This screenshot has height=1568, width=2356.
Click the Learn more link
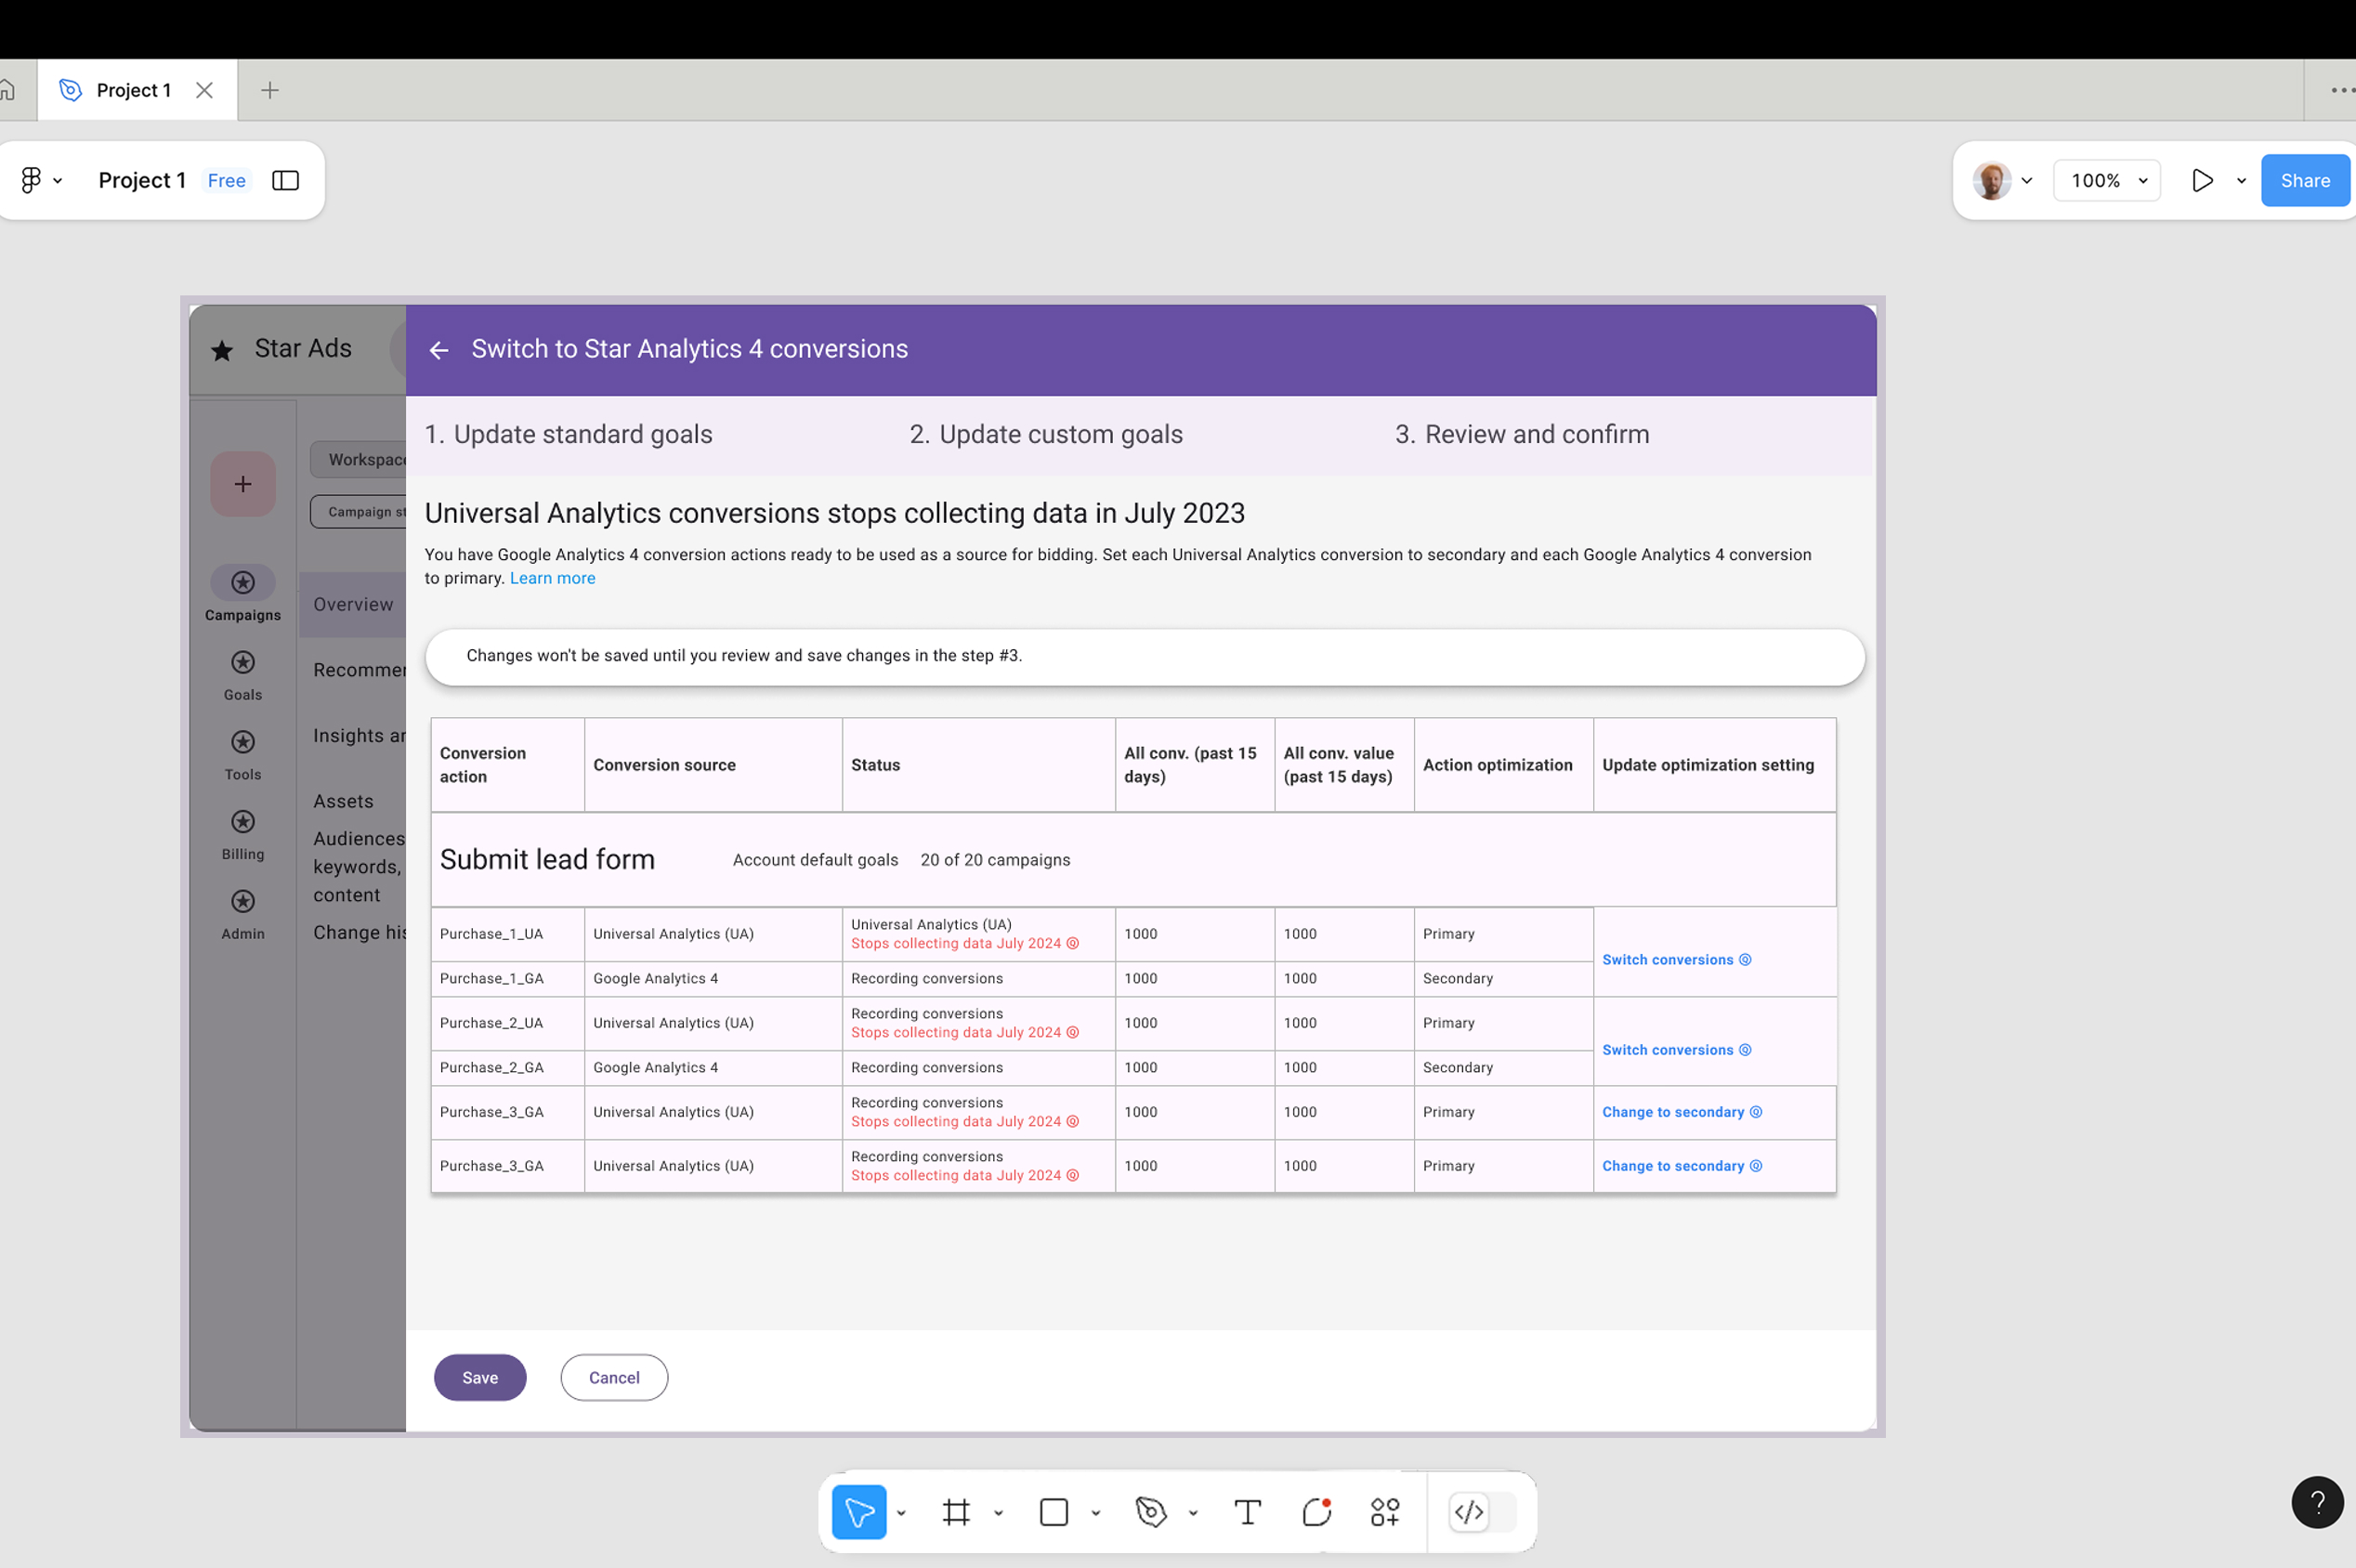coord(552,578)
